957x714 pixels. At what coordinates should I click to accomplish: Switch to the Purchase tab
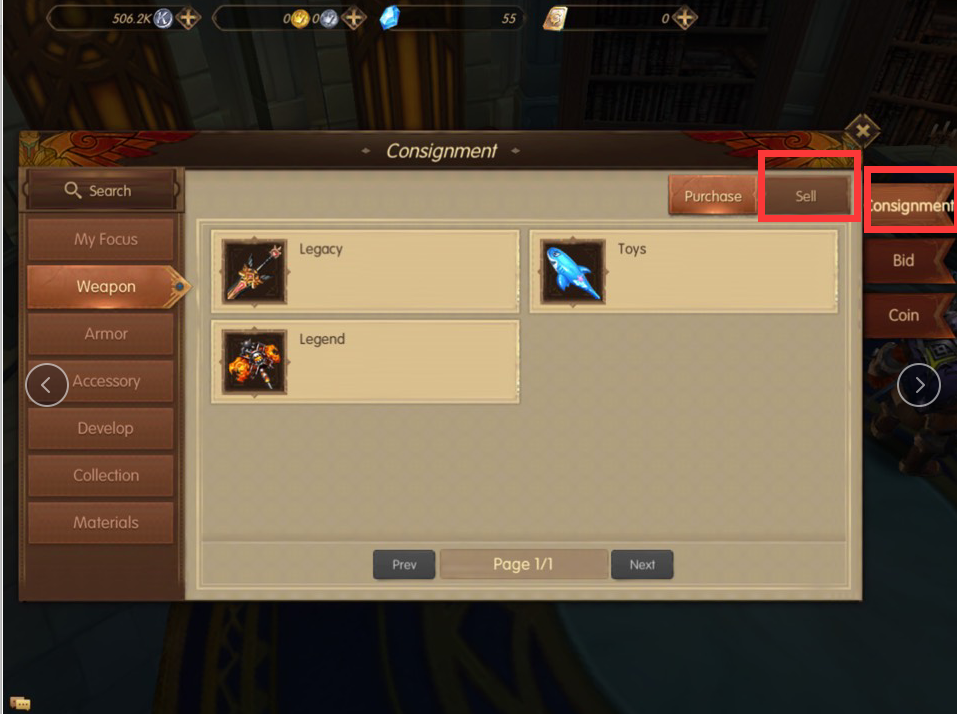pyautogui.click(x=712, y=196)
